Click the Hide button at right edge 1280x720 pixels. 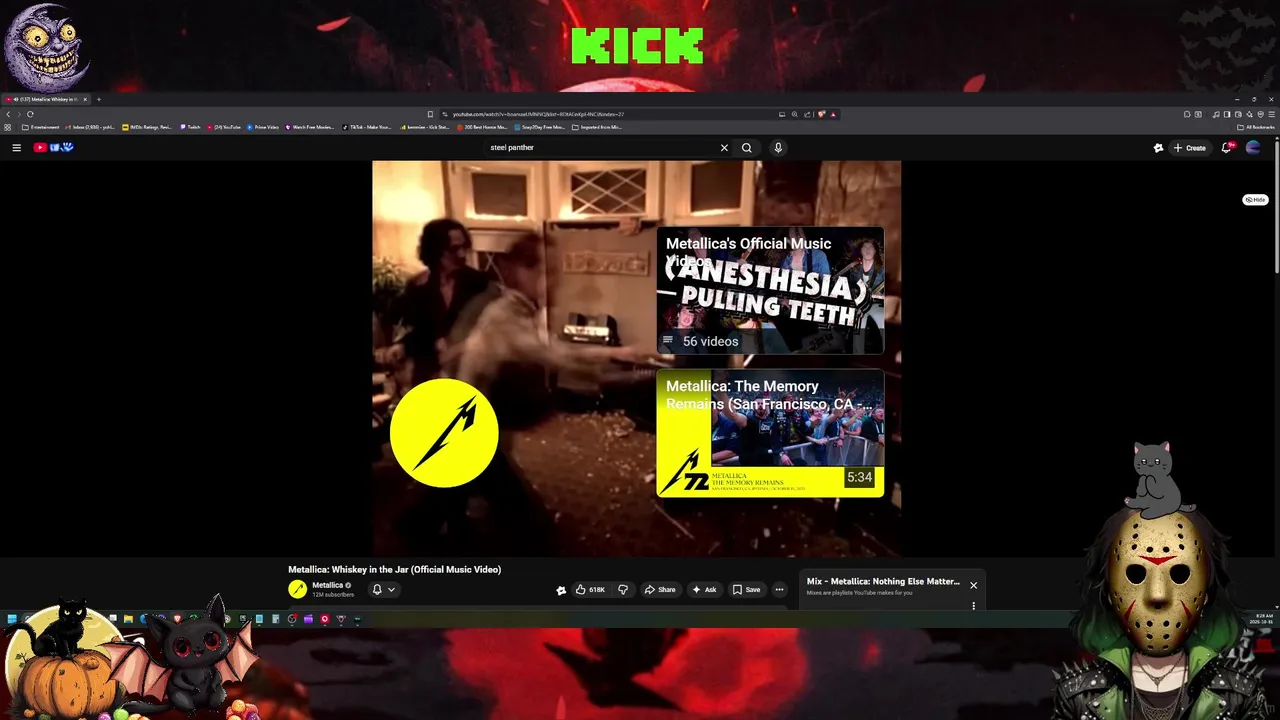(1255, 200)
